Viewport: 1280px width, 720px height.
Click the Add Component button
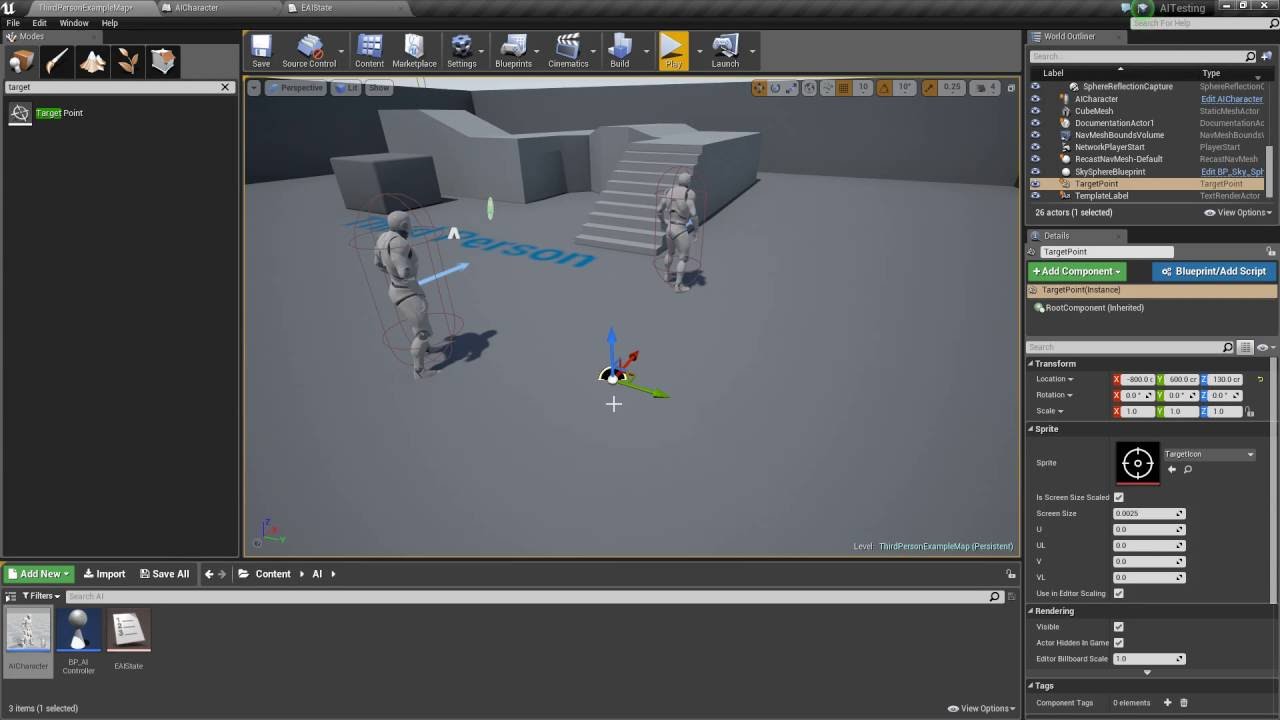pyautogui.click(x=1077, y=271)
